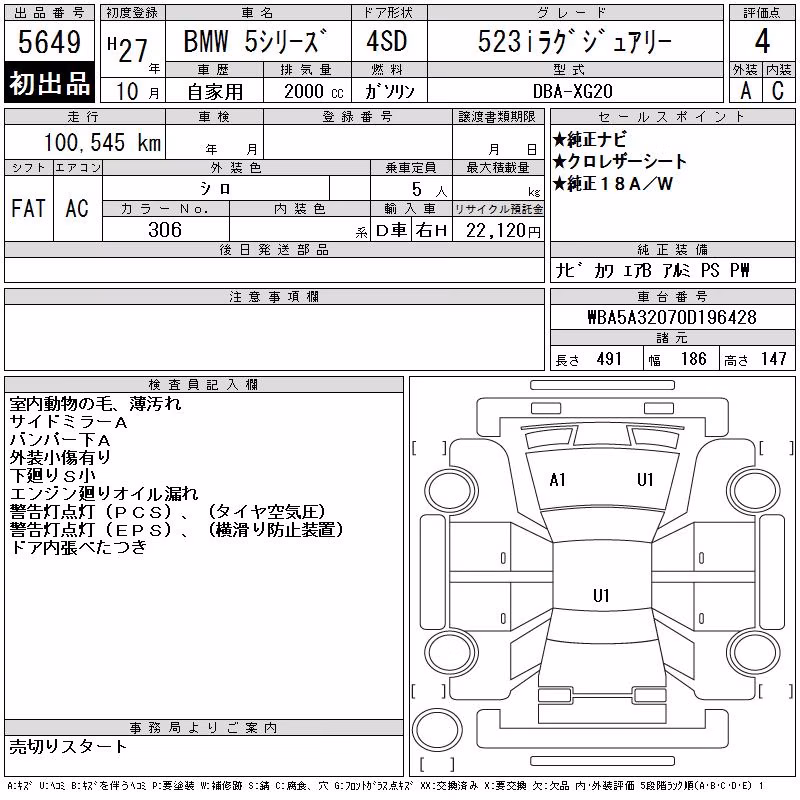Click the A1 mark on hood diagram
This screenshot has width=800, height=800.
pos(557,480)
